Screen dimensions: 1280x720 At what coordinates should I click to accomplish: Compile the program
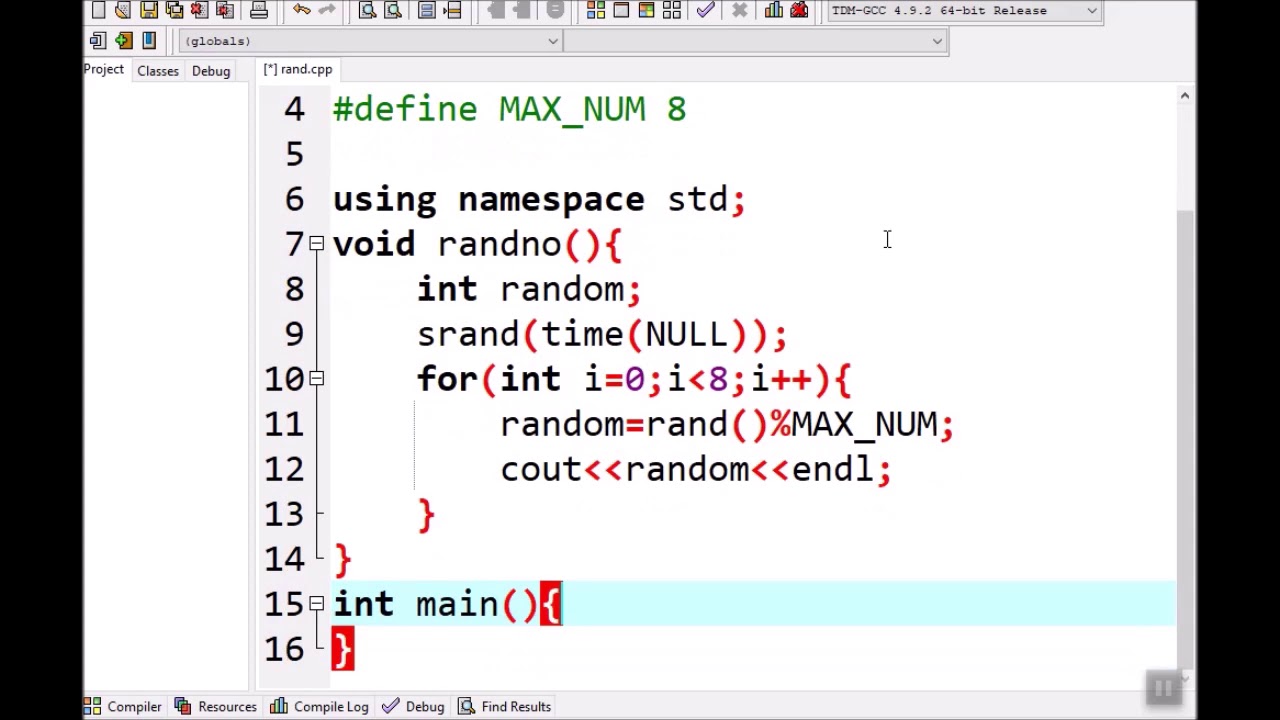tap(596, 10)
